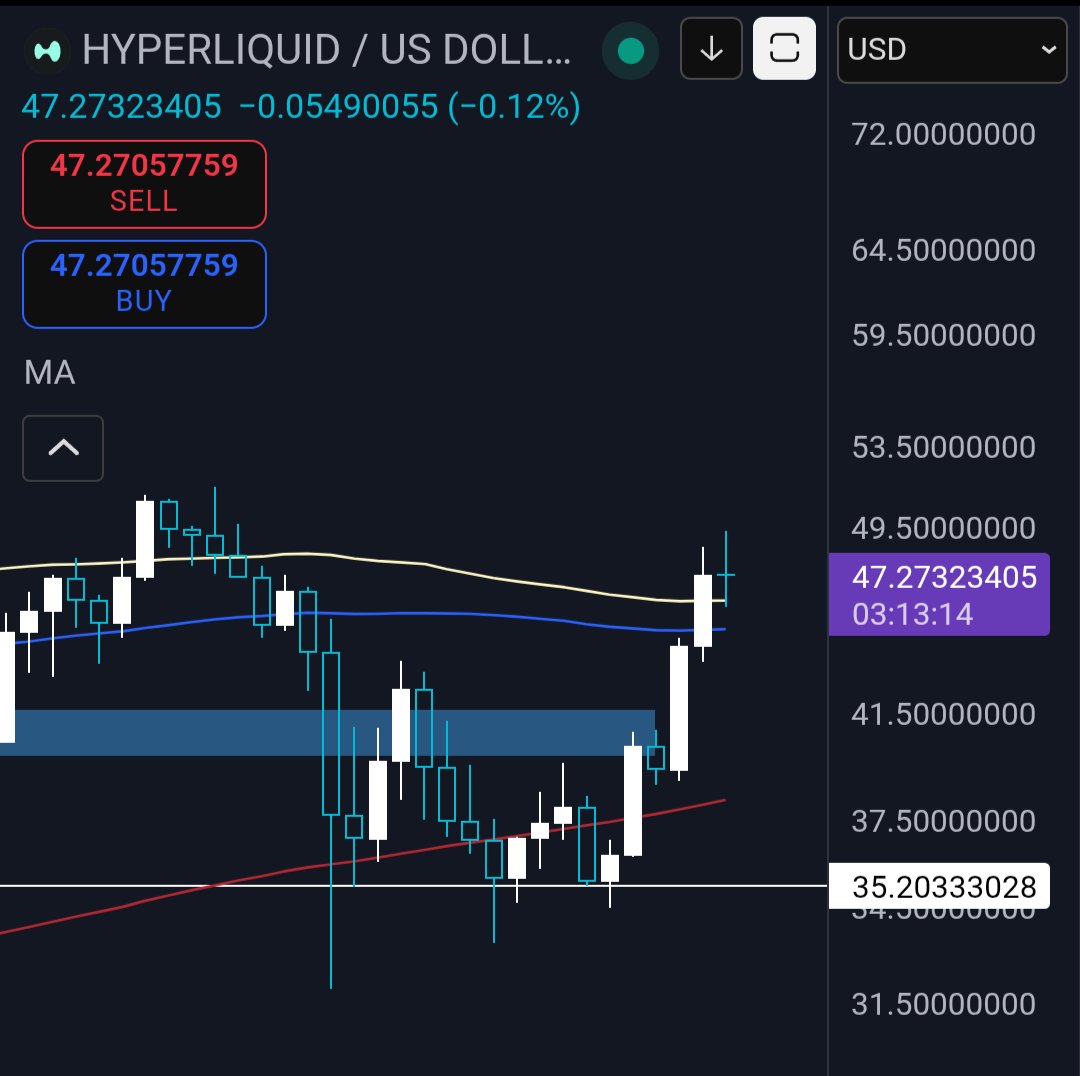Click the 72.00000000 price axis label
1080x1076 pixels.
coord(943,134)
